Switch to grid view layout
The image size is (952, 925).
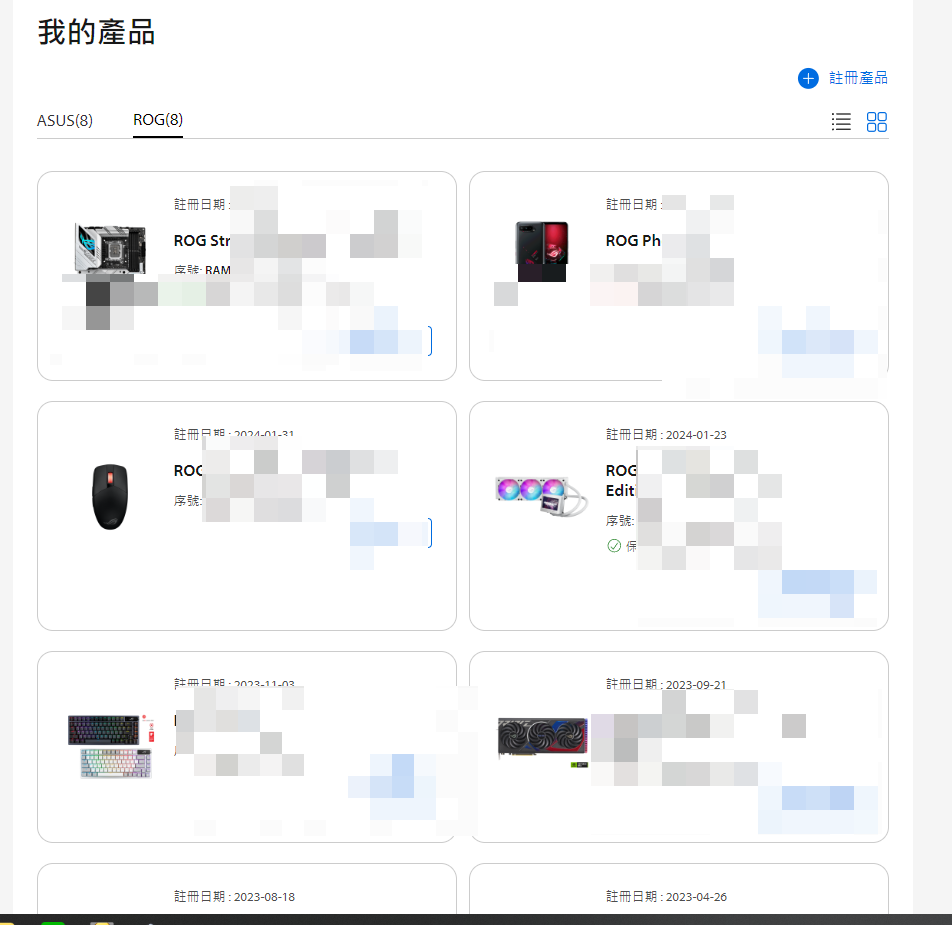click(x=876, y=122)
